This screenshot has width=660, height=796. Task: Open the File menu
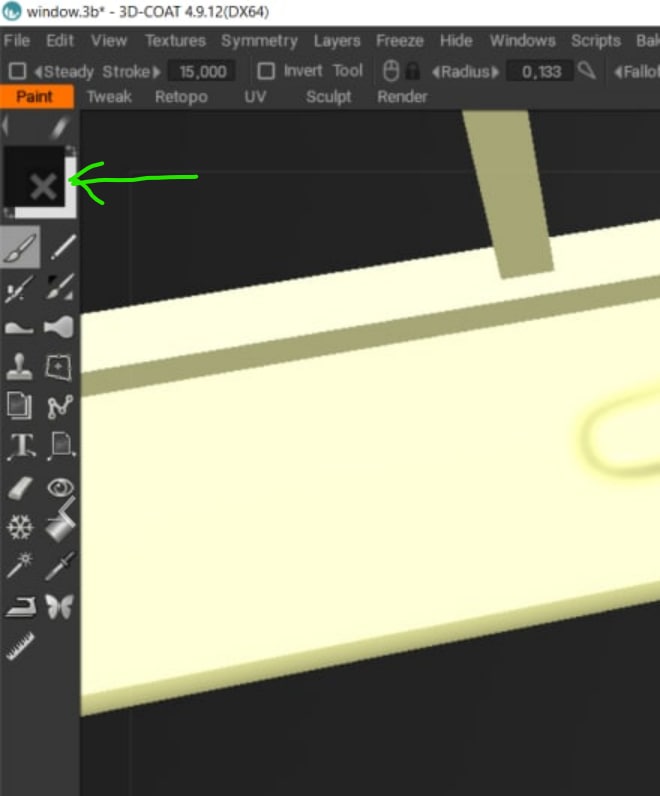(x=17, y=41)
